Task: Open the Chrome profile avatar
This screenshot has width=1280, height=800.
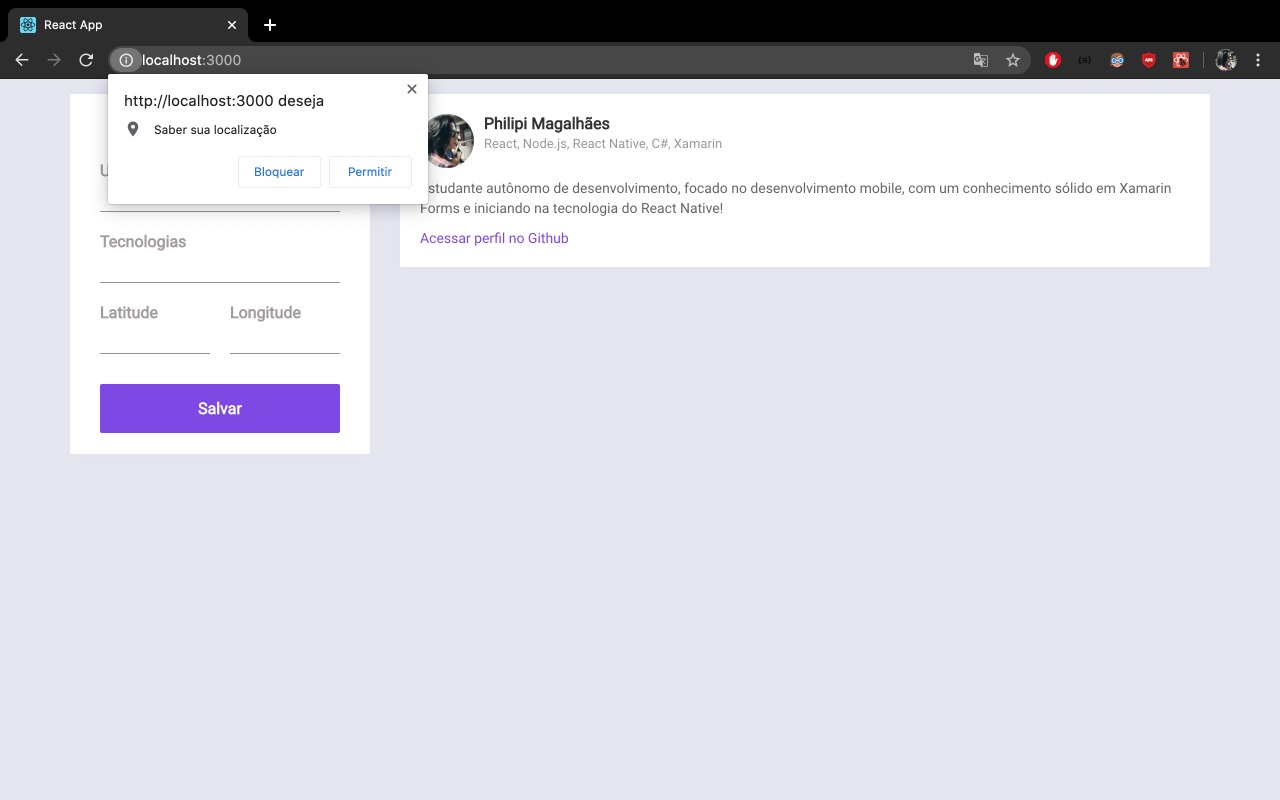Action: click(x=1226, y=60)
